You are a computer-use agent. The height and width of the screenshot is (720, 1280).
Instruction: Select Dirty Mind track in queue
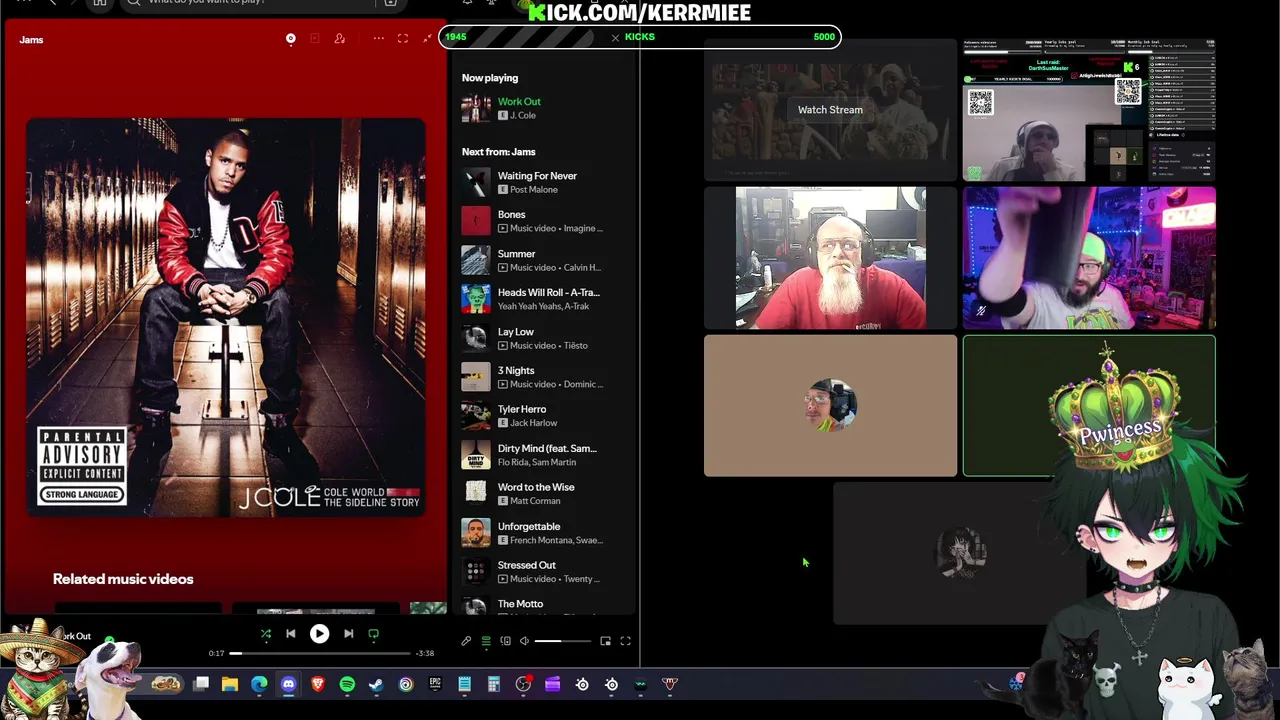[547, 449]
